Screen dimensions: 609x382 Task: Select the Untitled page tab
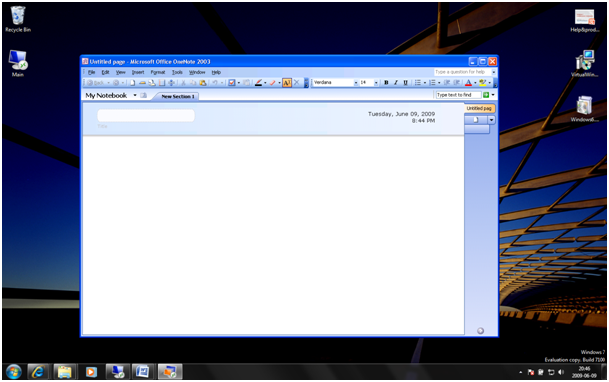click(x=479, y=108)
